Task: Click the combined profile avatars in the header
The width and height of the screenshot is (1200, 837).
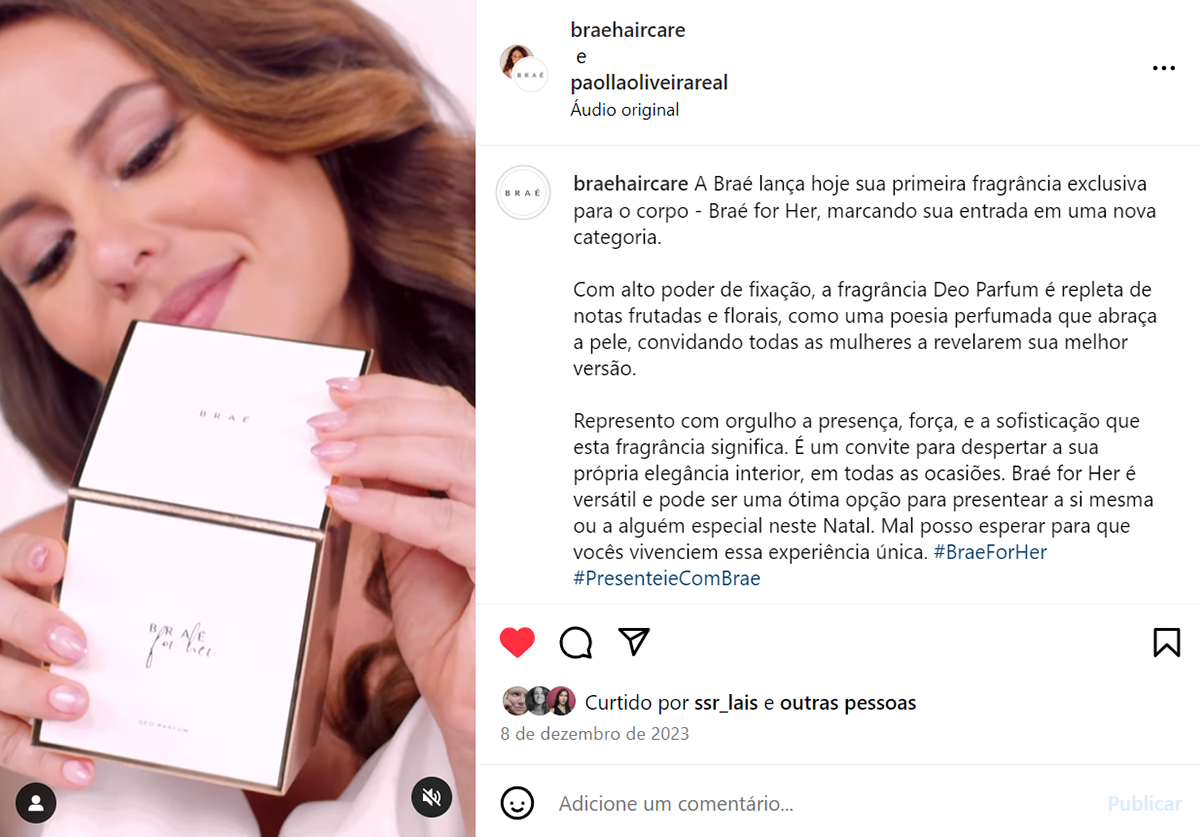Action: (524, 68)
